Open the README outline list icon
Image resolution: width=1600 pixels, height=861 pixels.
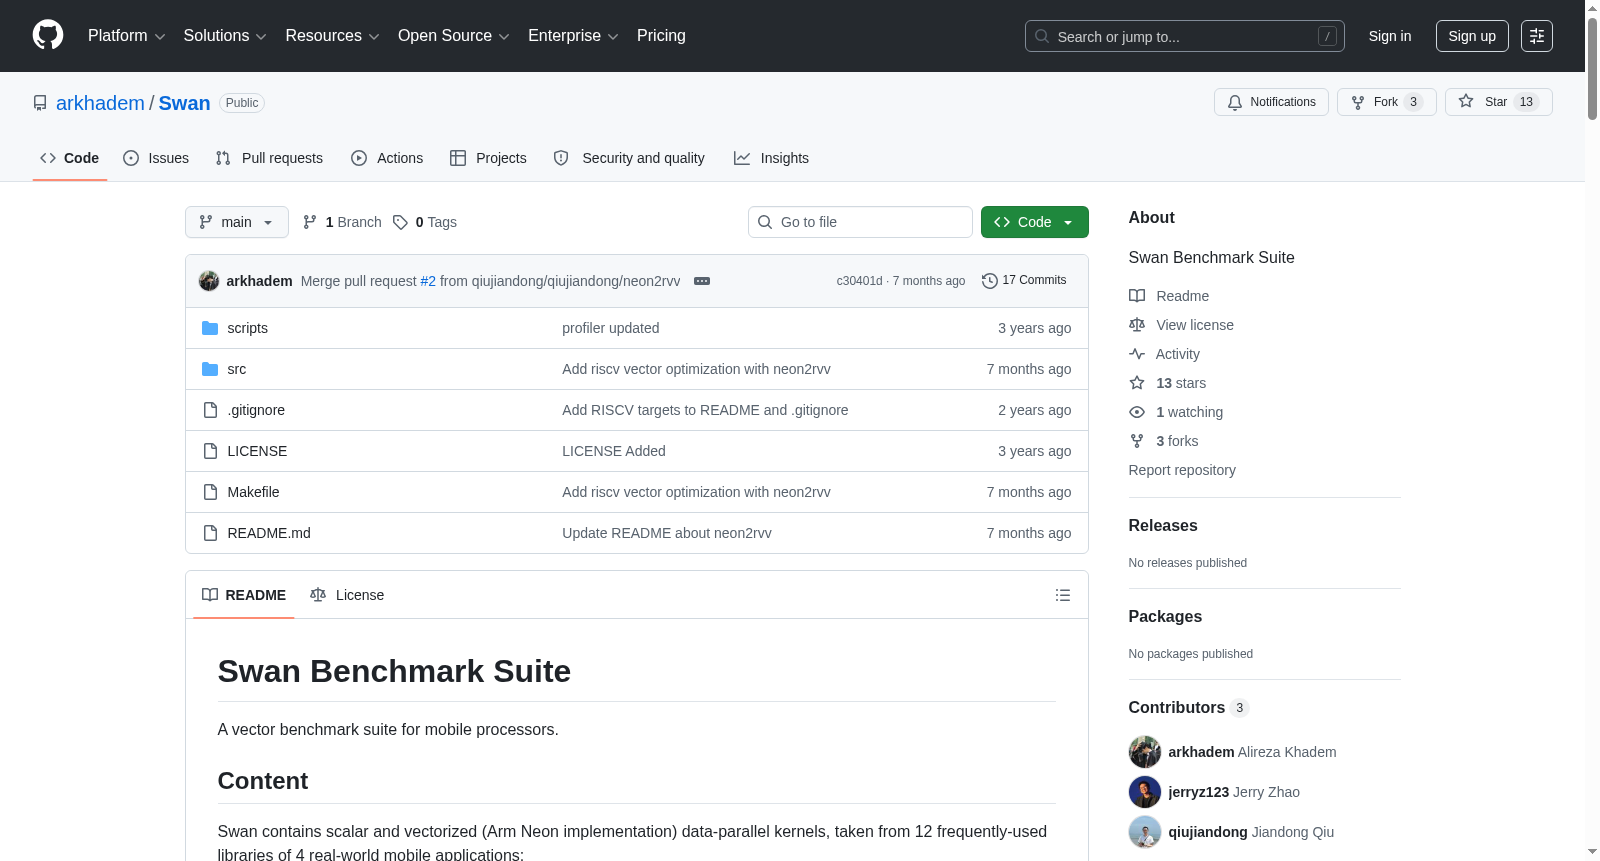(1063, 595)
